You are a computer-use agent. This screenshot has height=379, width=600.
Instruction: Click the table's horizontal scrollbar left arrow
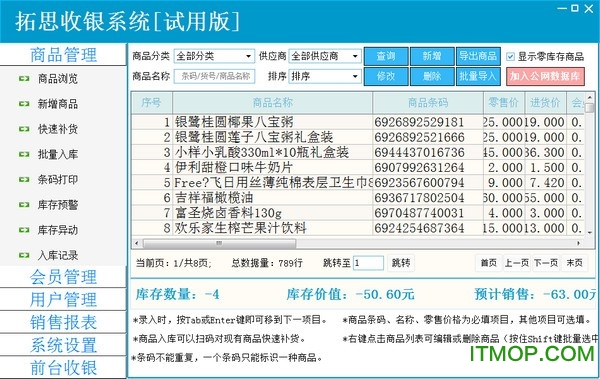(137, 243)
